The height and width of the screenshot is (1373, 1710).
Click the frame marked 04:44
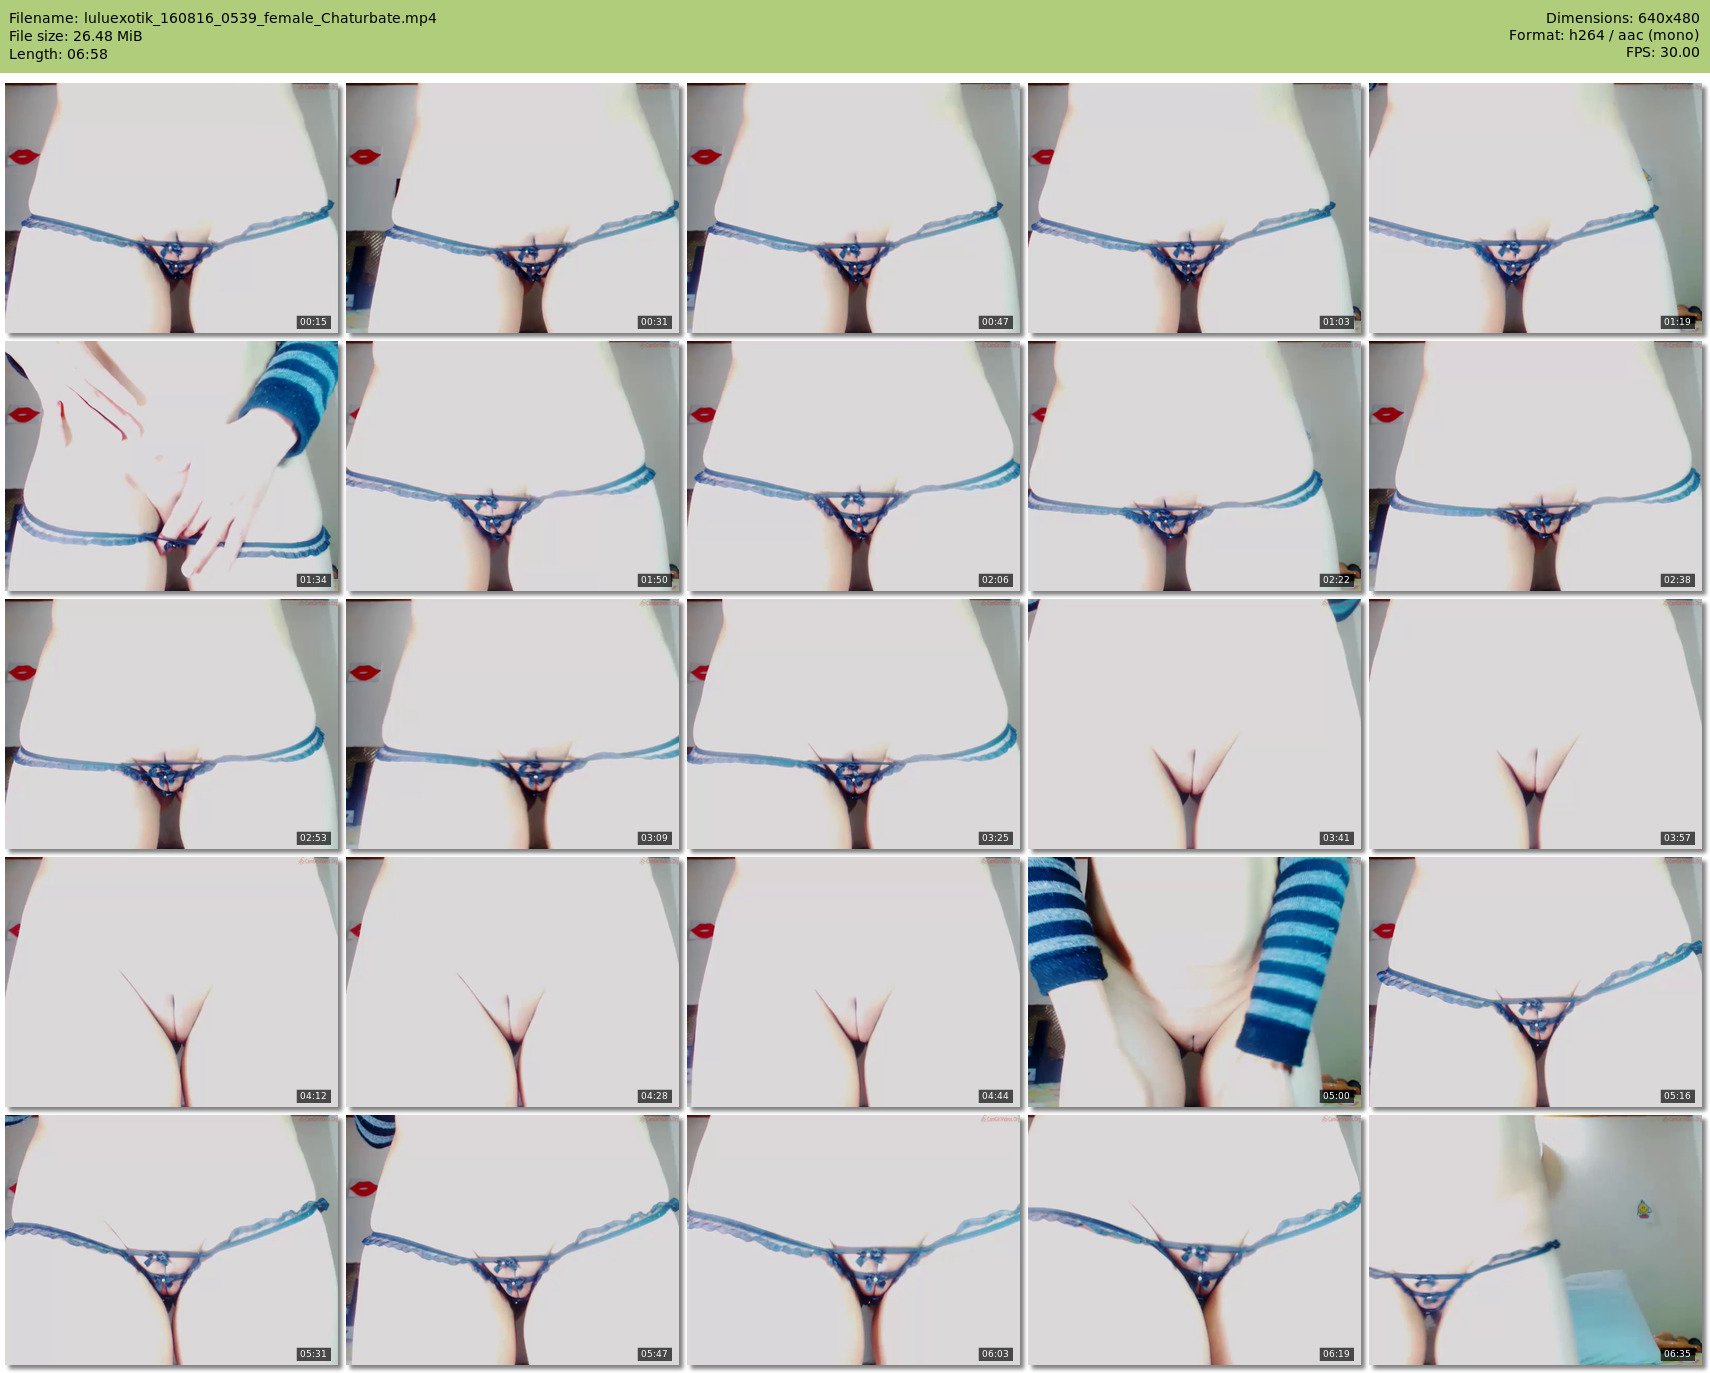click(854, 982)
